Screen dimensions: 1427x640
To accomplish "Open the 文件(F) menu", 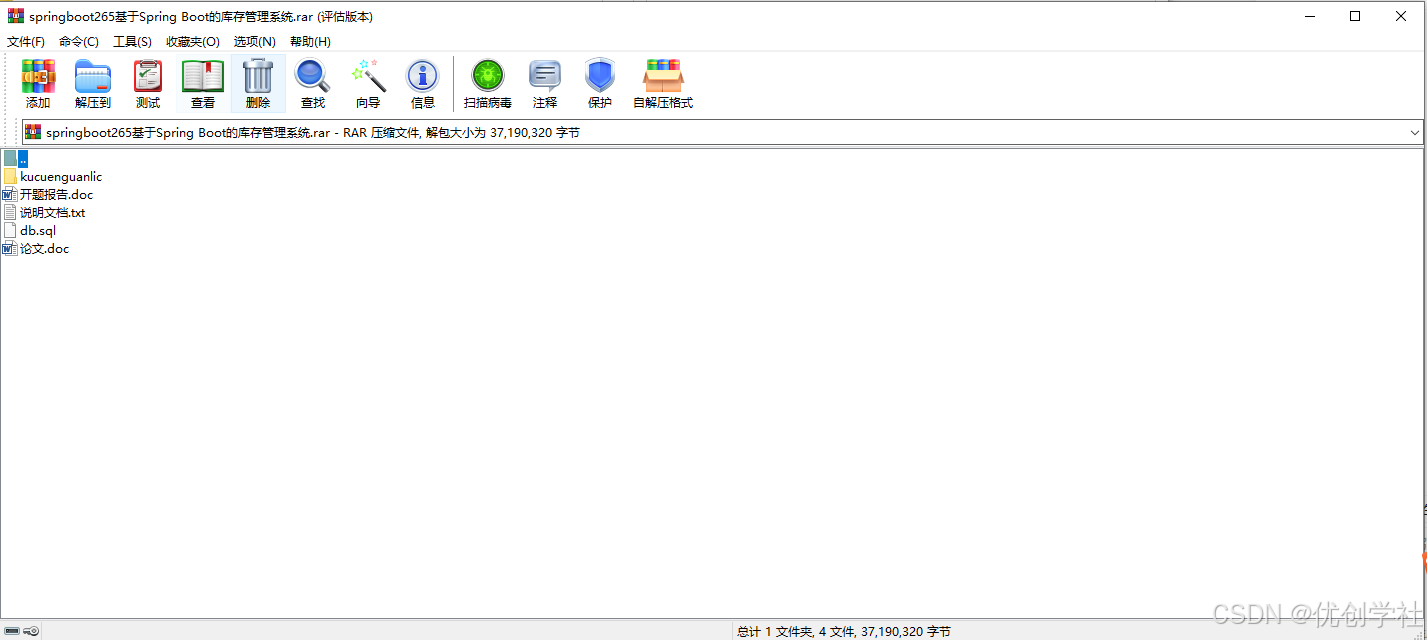I will 26,41.
